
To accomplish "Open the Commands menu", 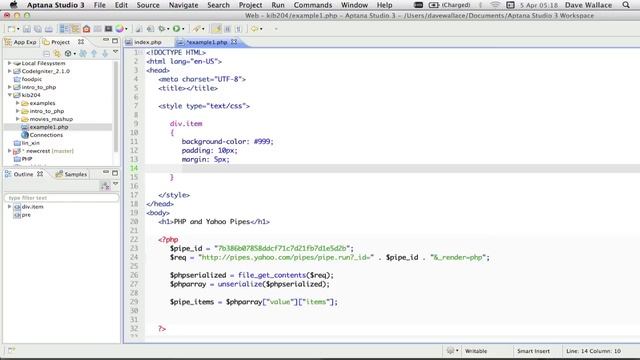I will [x=313, y=5].
